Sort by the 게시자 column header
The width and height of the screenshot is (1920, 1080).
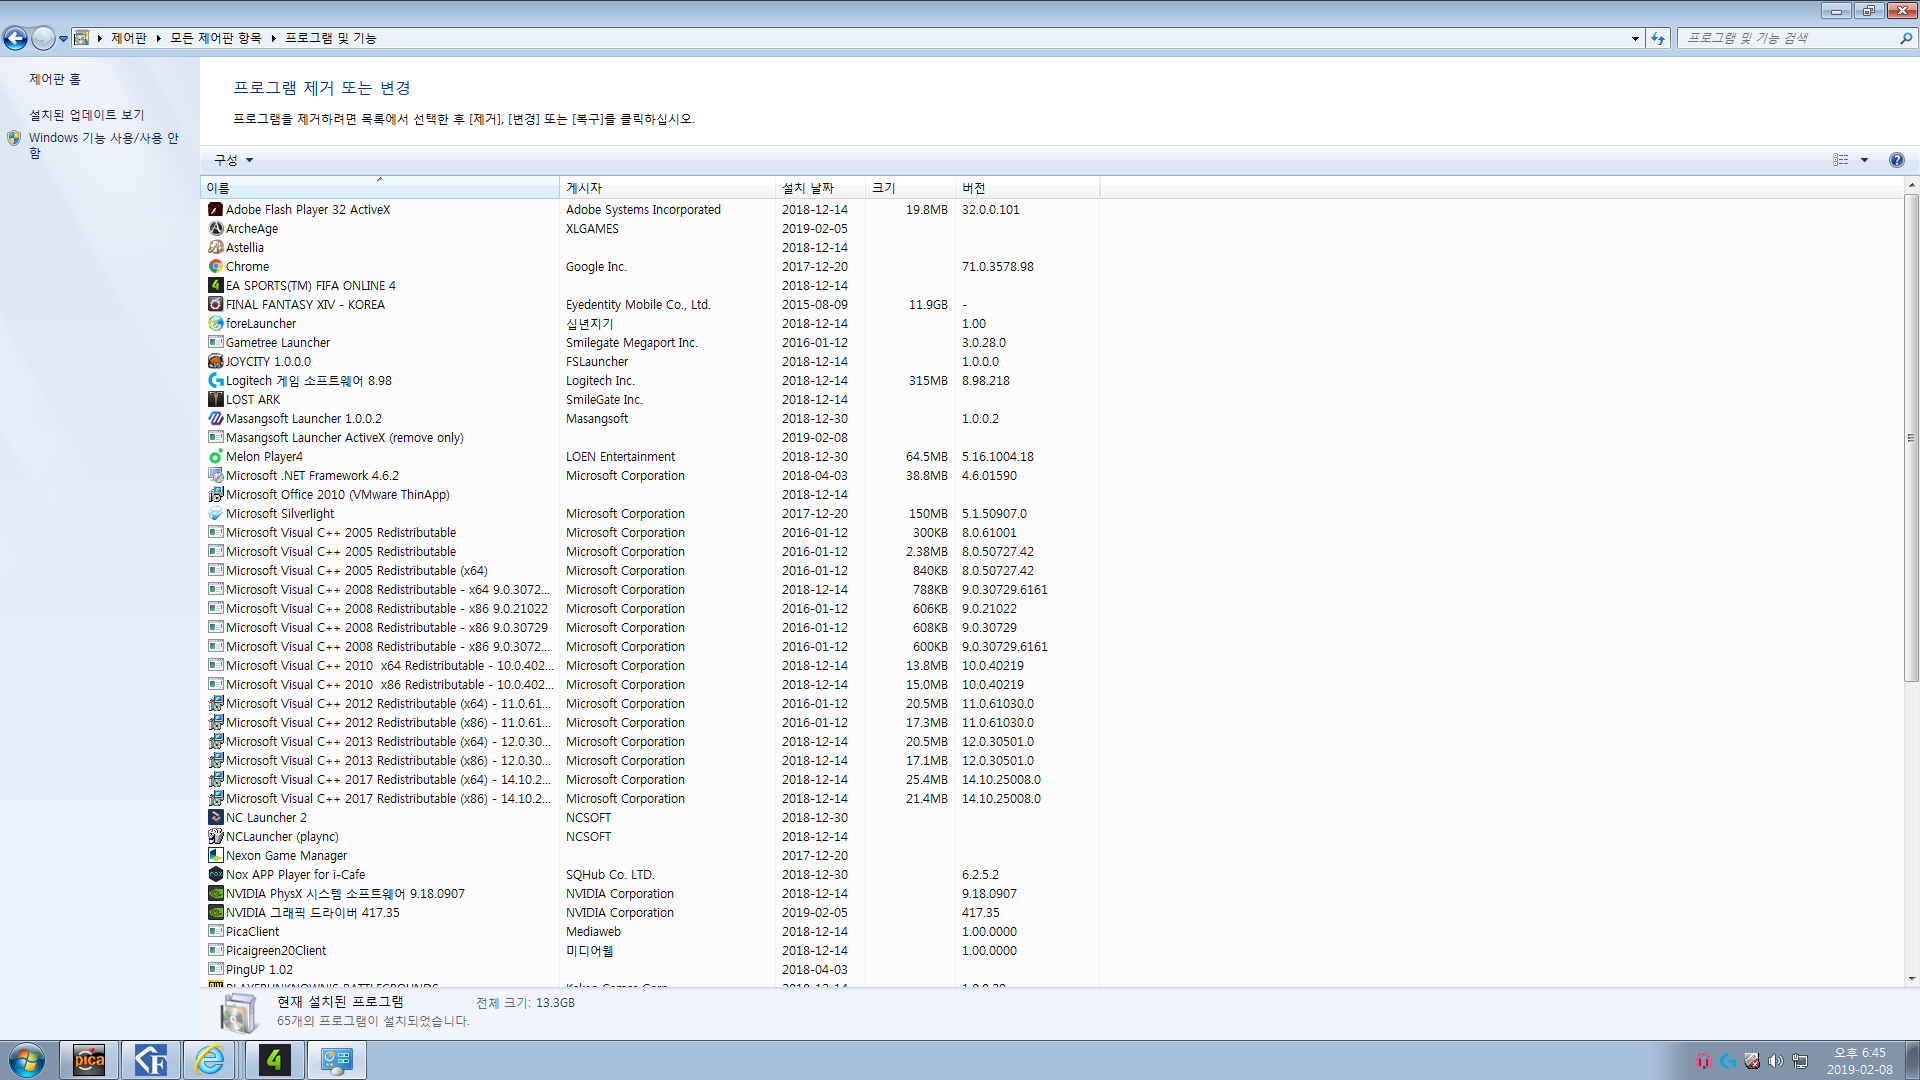click(x=667, y=188)
